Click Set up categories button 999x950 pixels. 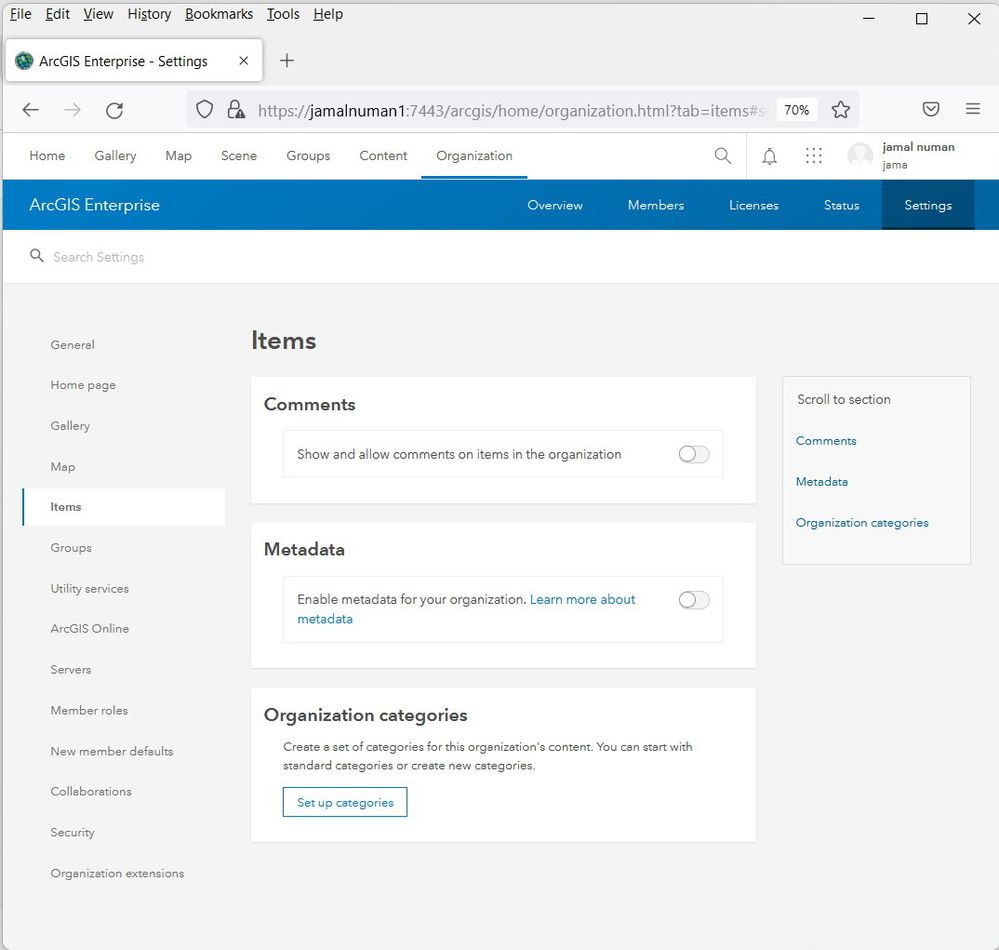(345, 802)
